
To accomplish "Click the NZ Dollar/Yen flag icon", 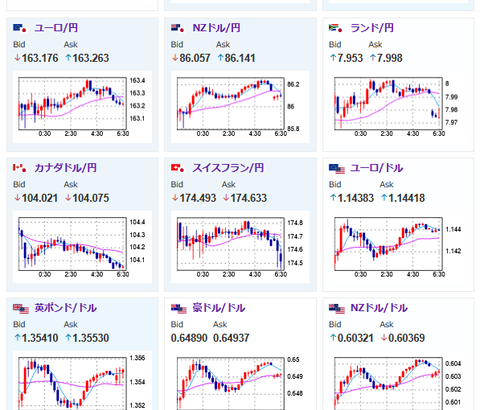I will pos(178,28).
